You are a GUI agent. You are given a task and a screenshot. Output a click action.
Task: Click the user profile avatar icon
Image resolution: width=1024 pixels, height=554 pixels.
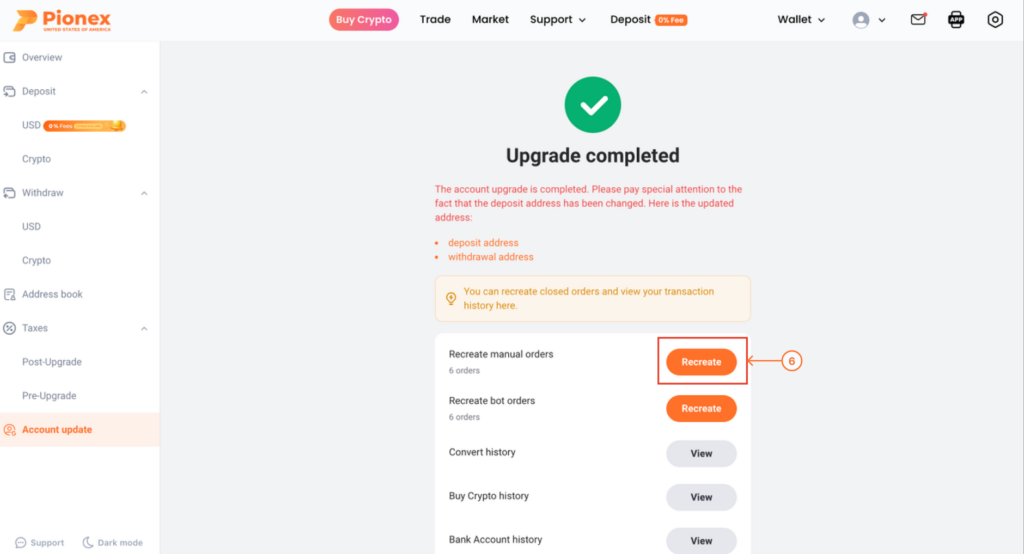click(x=861, y=20)
